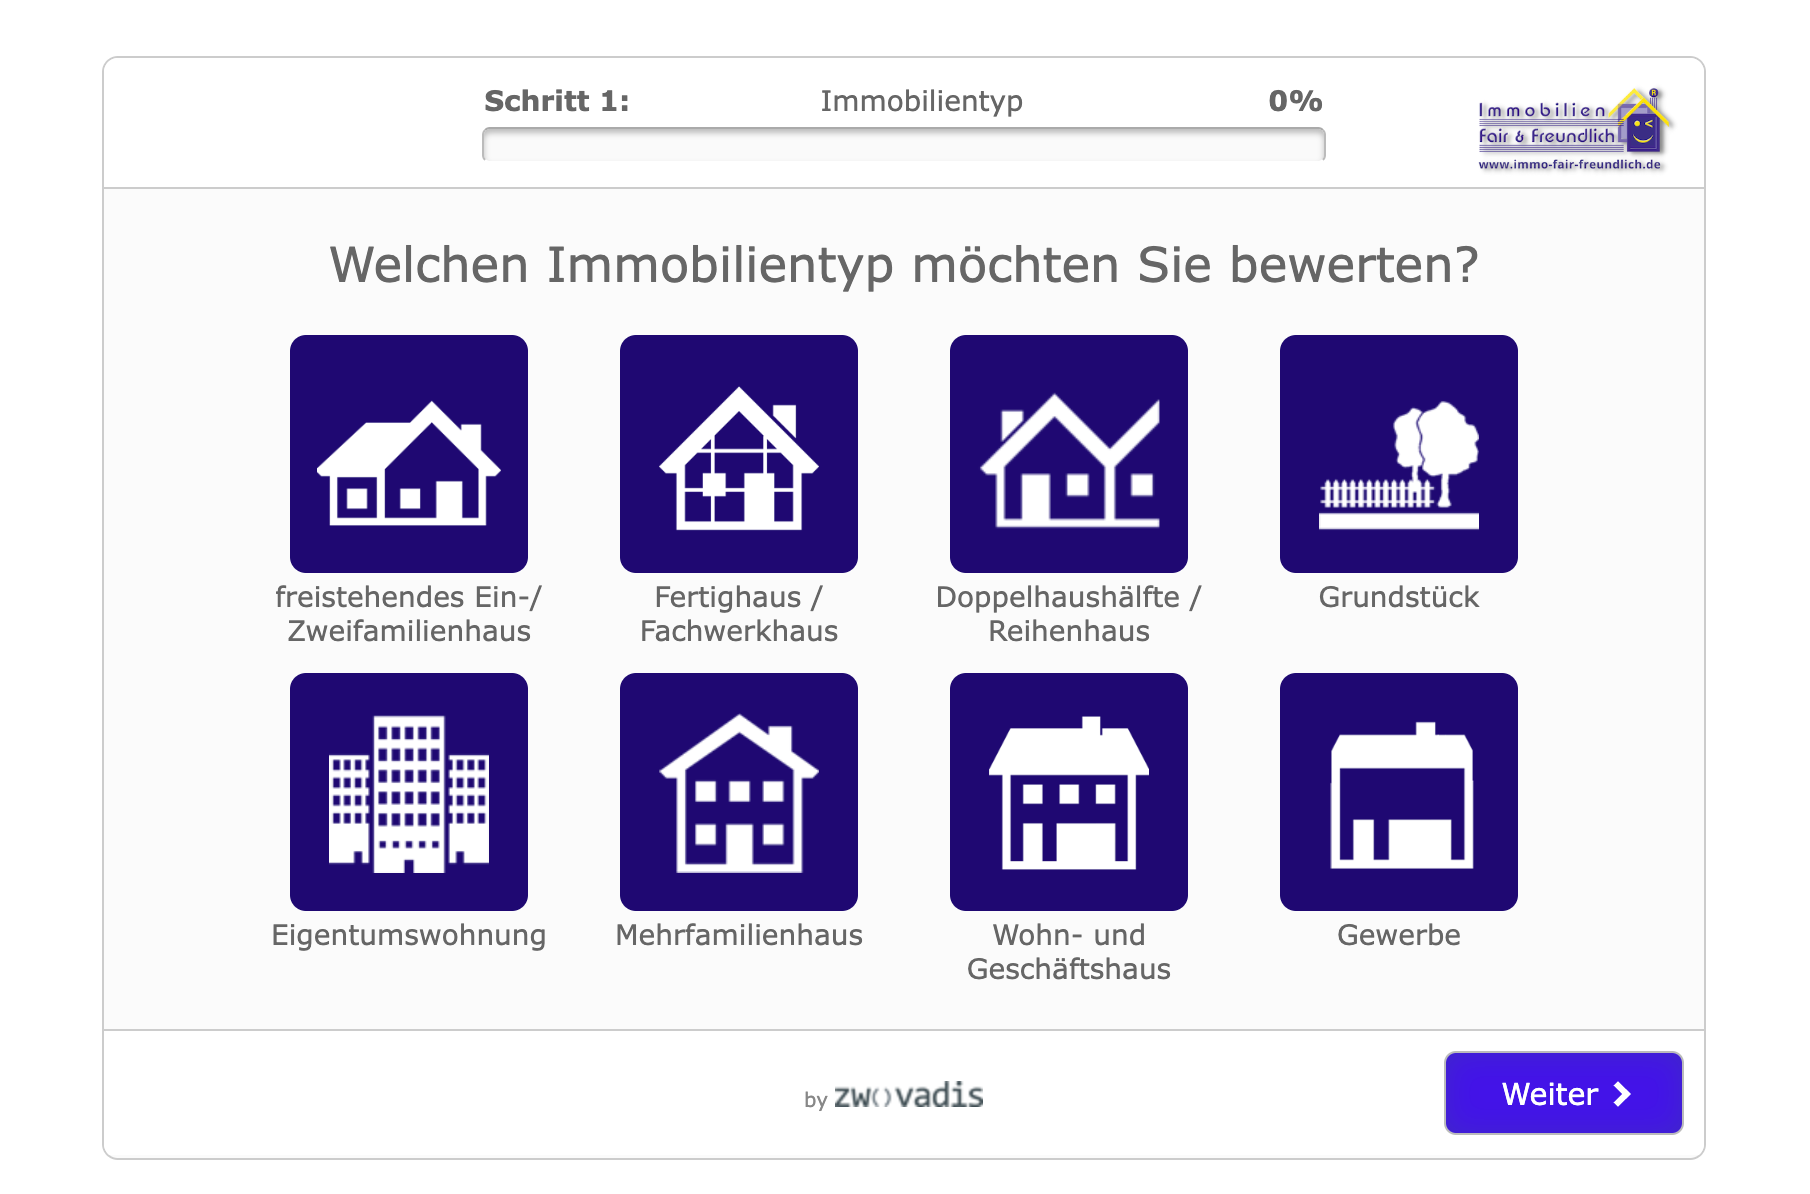
Task: Click the 'Mehrfamilienhaus' label
Action: [739, 935]
